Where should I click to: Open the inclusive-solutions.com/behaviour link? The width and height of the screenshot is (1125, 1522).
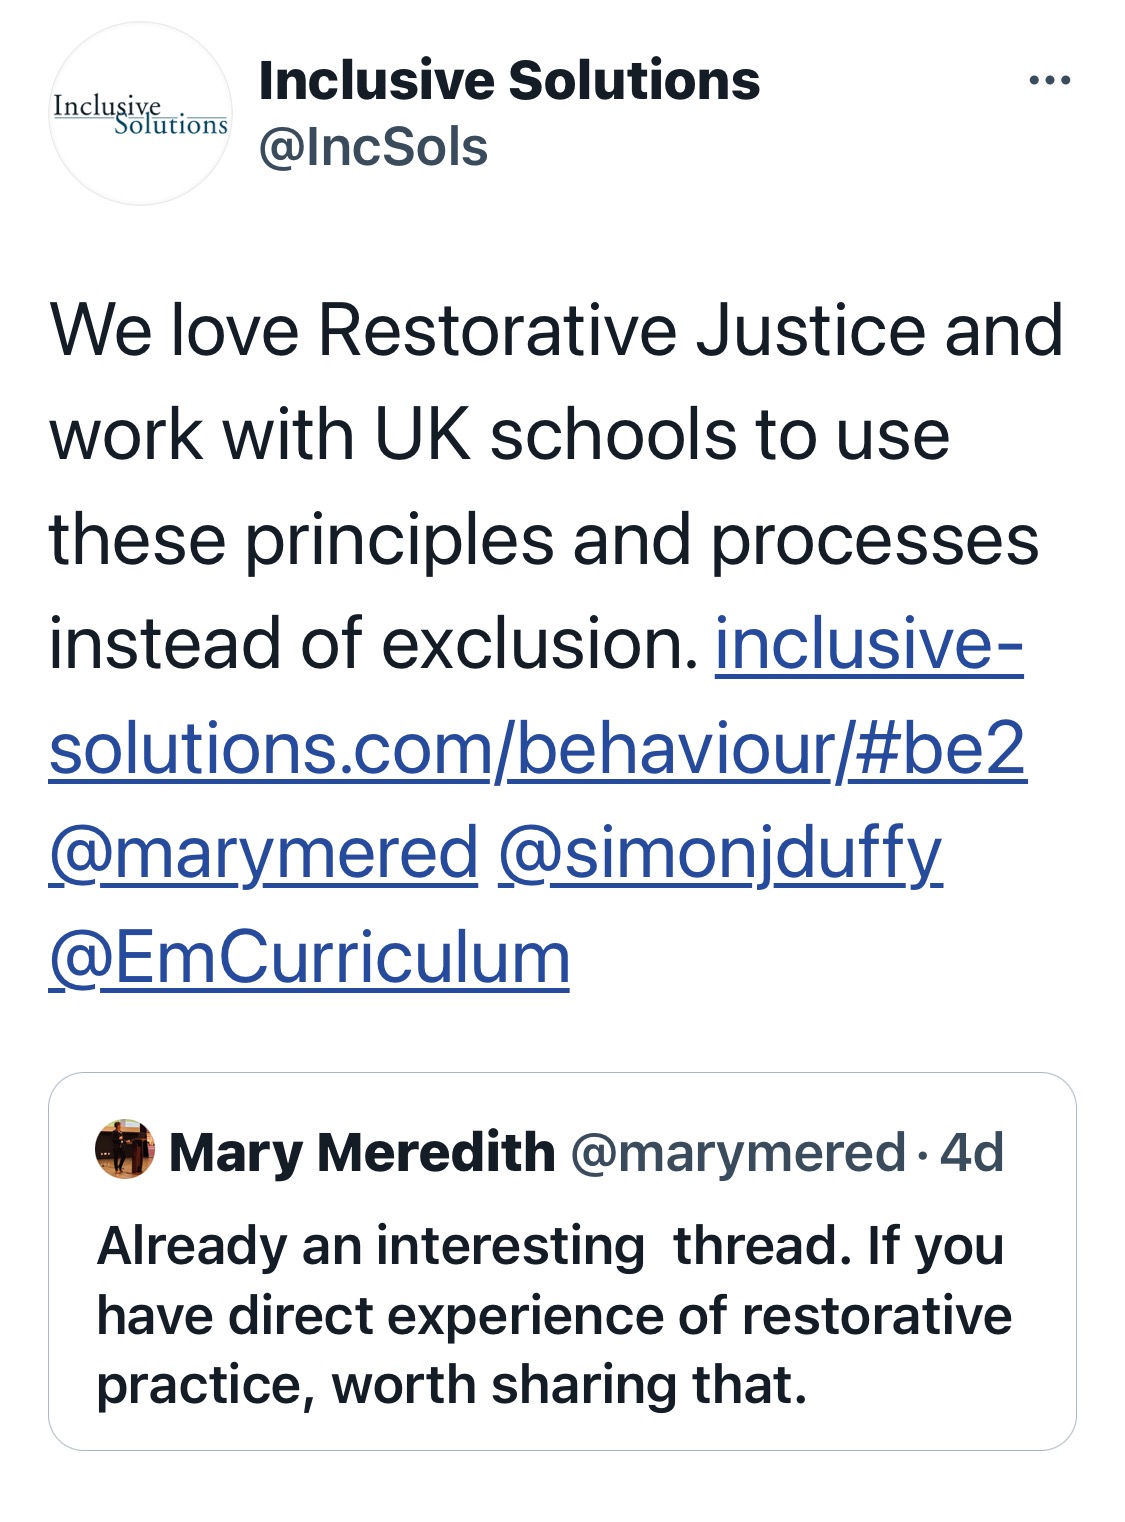(538, 695)
